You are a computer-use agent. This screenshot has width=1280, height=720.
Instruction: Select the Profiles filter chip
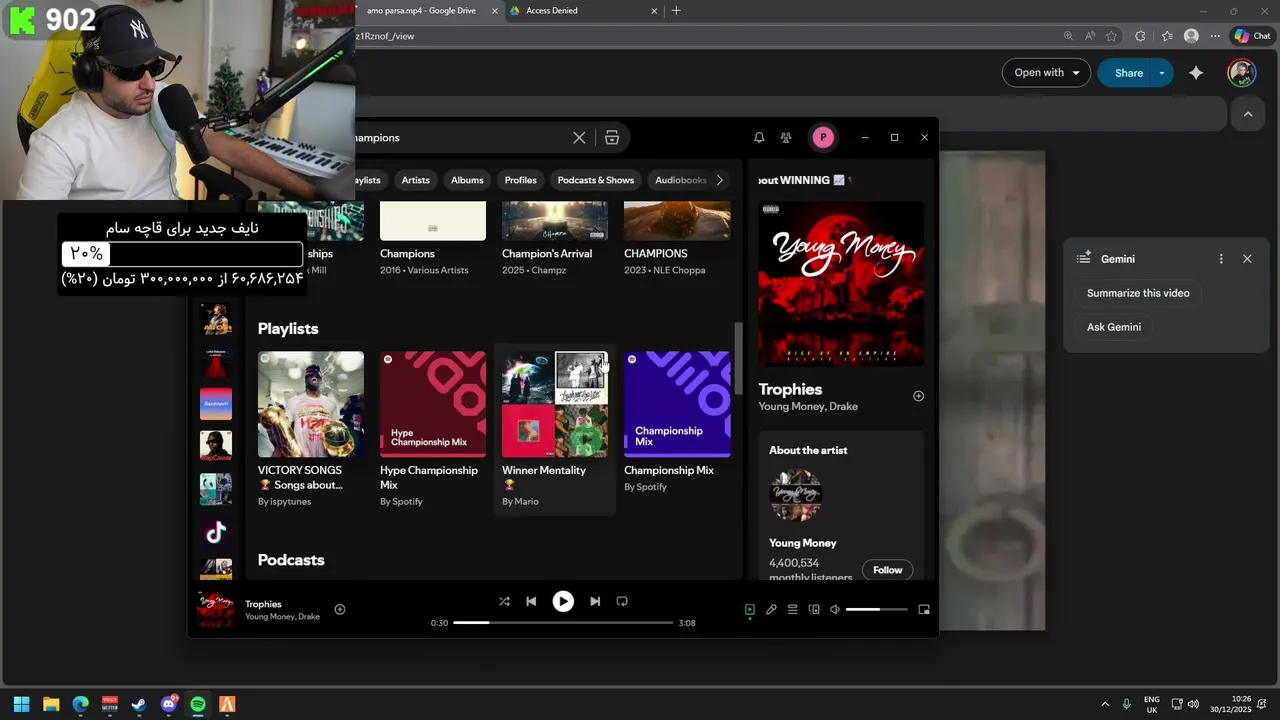pos(520,180)
